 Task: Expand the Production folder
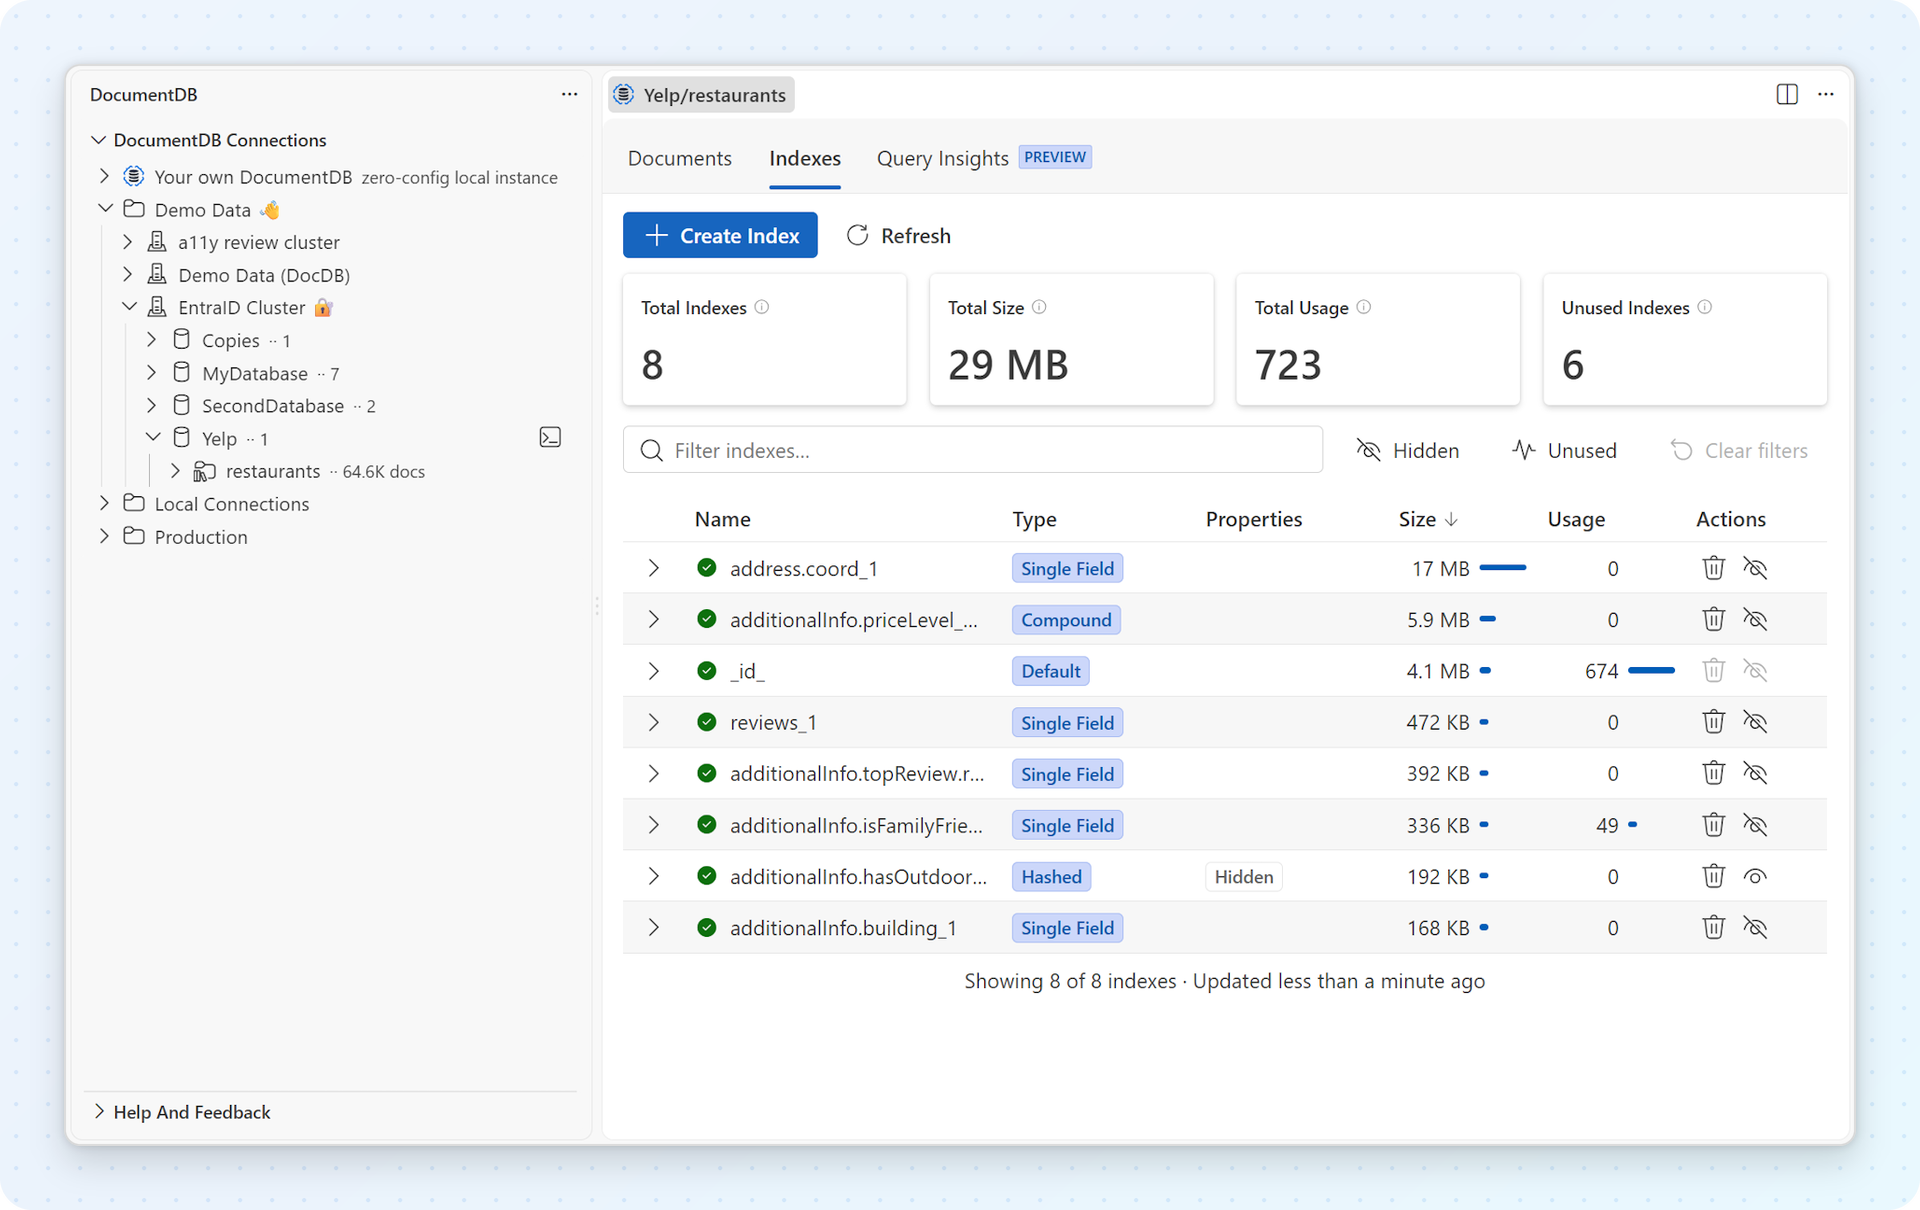click(x=105, y=536)
